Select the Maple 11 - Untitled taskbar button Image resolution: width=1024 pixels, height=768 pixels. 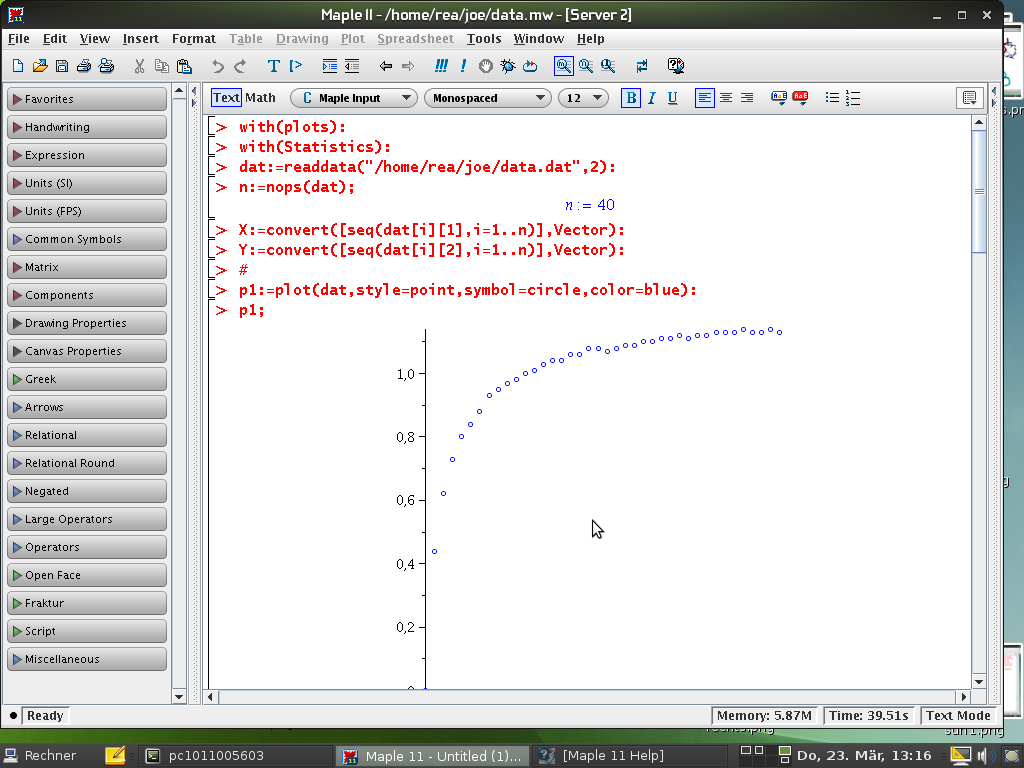[432, 756]
